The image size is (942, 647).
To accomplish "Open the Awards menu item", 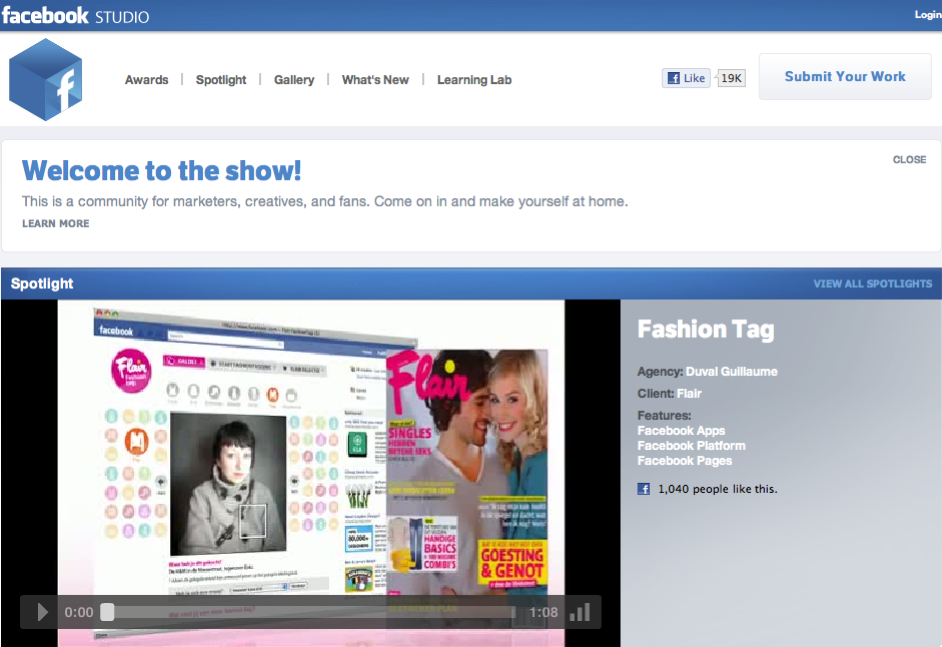I will coord(147,80).
